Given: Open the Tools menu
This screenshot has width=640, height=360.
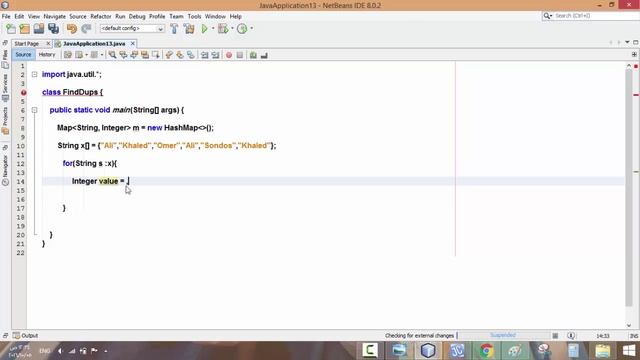Looking at the screenshot, I should 194,16.
